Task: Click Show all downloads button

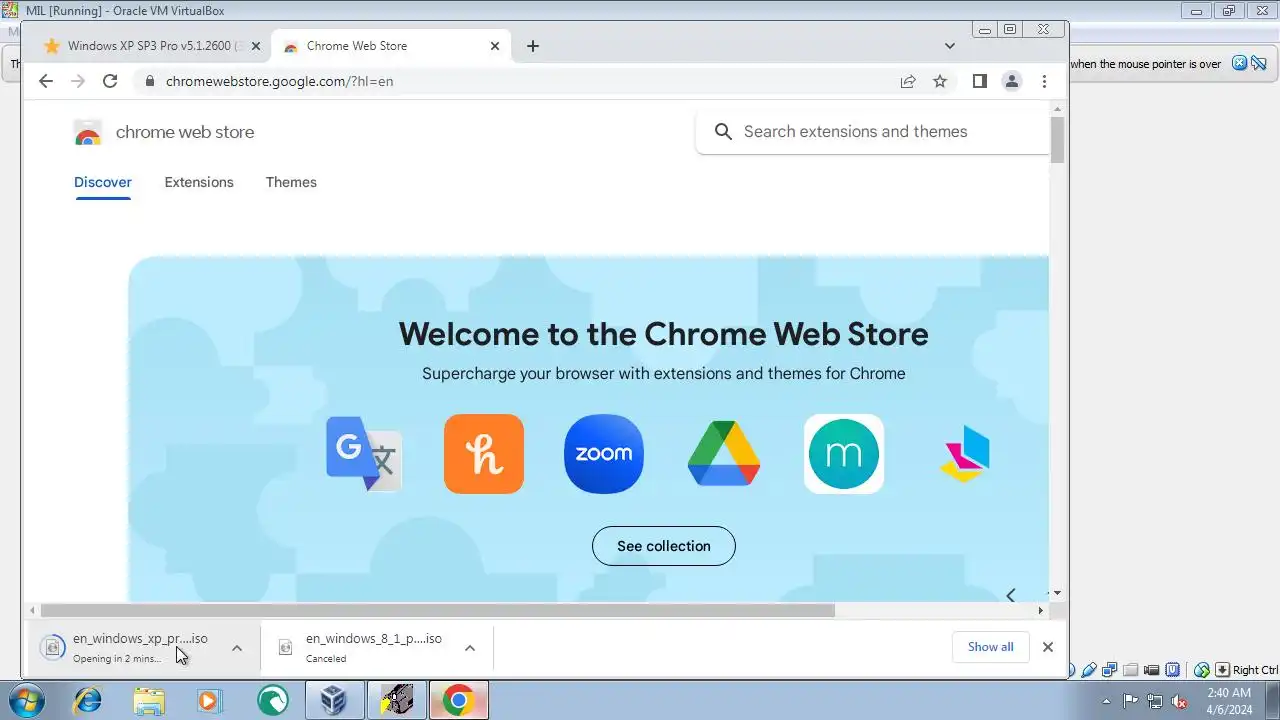Action: 990,647
